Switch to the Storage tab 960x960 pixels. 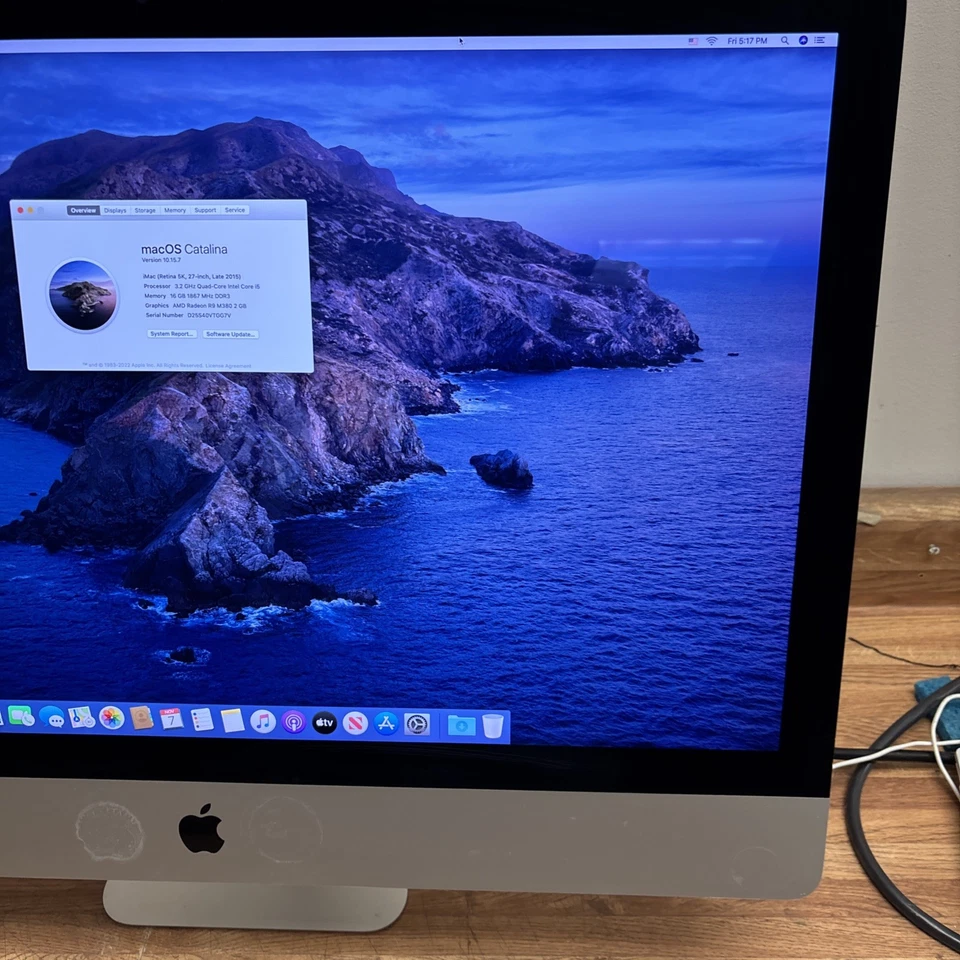point(145,210)
